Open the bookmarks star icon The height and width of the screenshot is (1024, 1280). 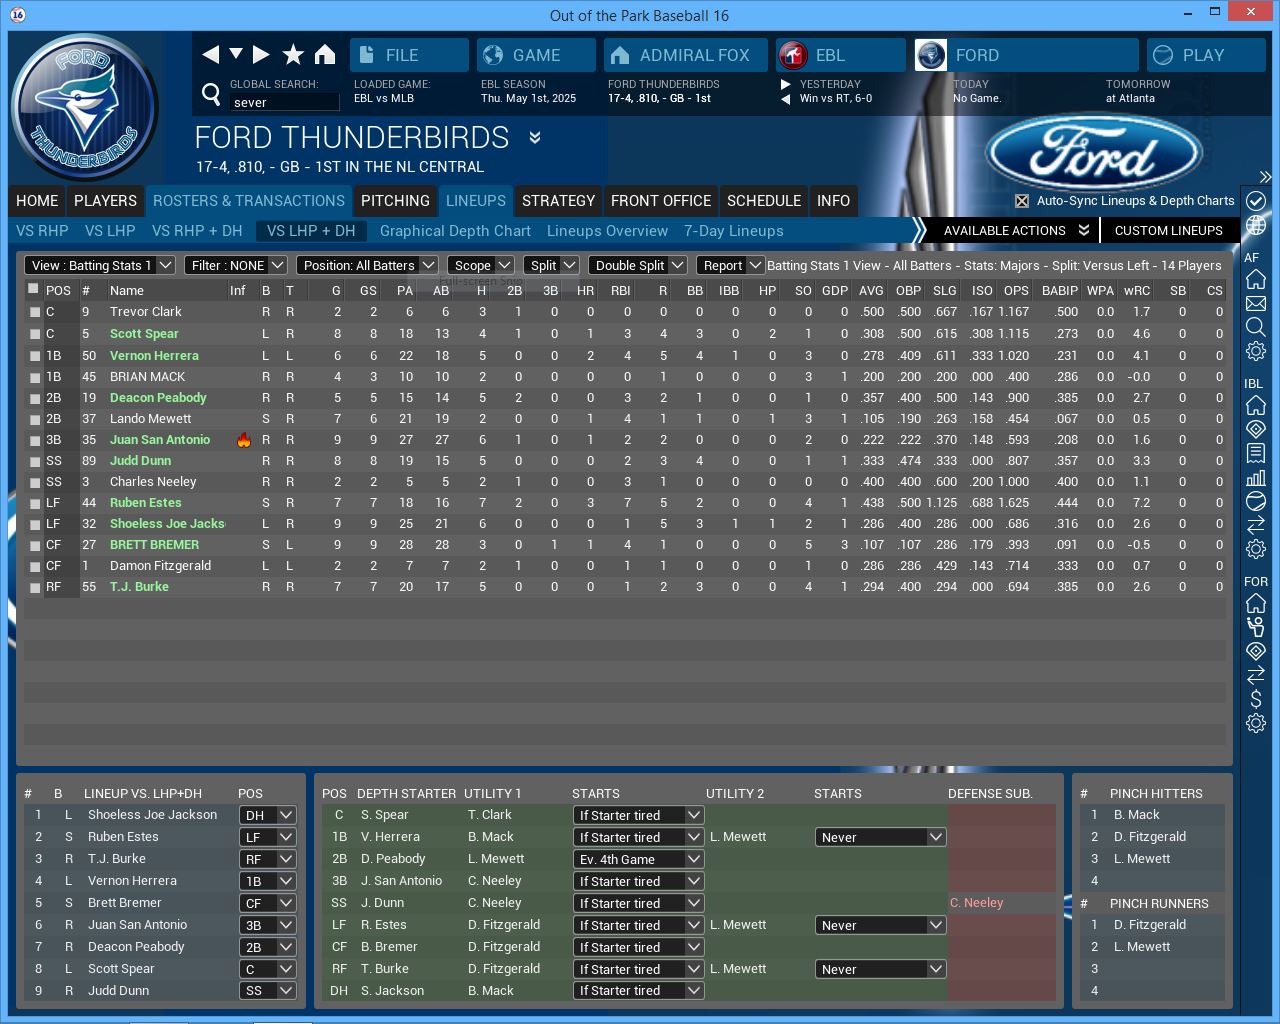click(x=293, y=54)
